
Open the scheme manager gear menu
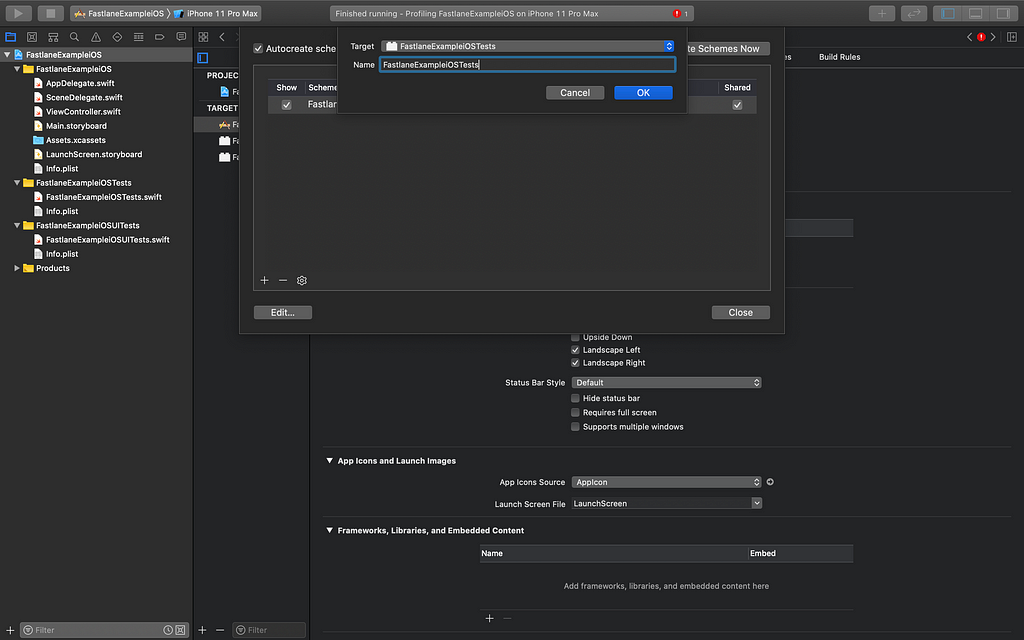coord(302,280)
